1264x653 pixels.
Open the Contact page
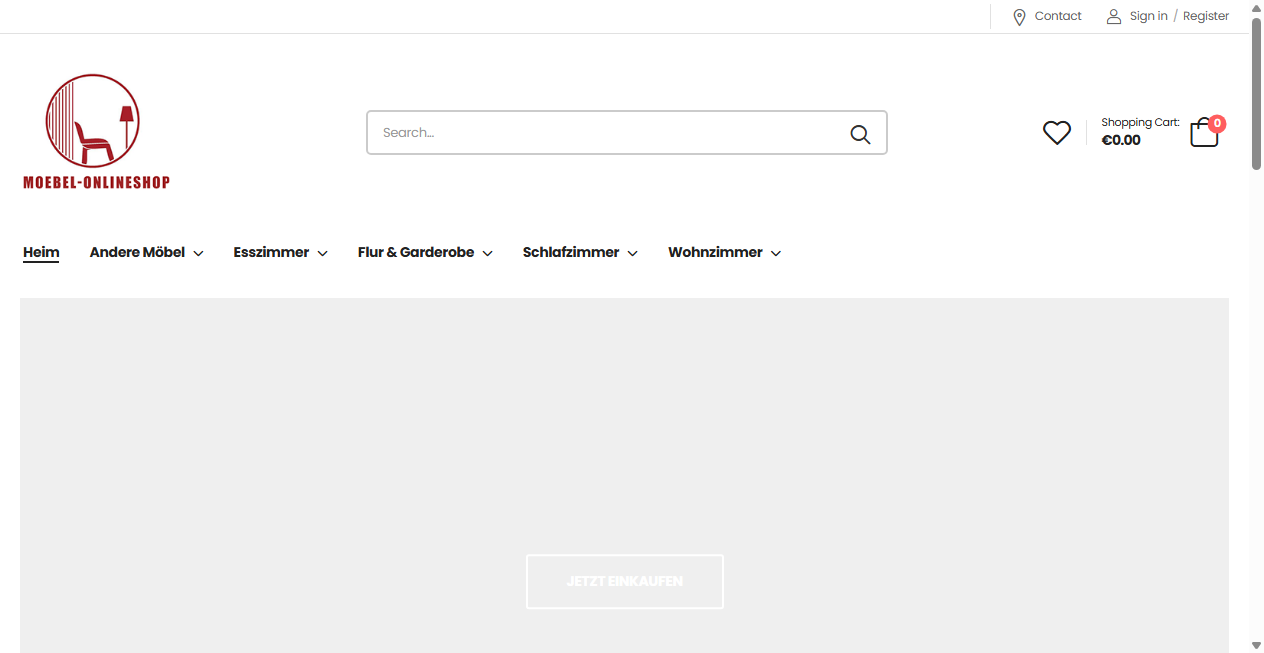[x=1058, y=16]
